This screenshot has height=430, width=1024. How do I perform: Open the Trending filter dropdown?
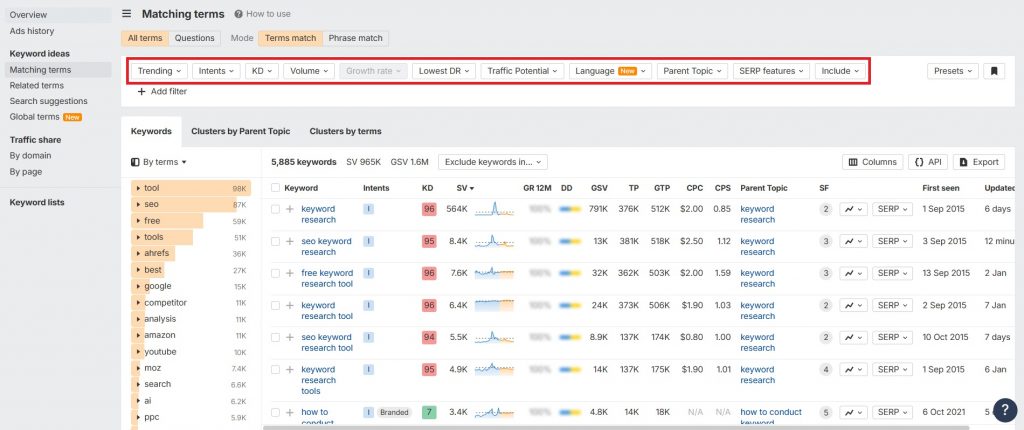coord(159,71)
